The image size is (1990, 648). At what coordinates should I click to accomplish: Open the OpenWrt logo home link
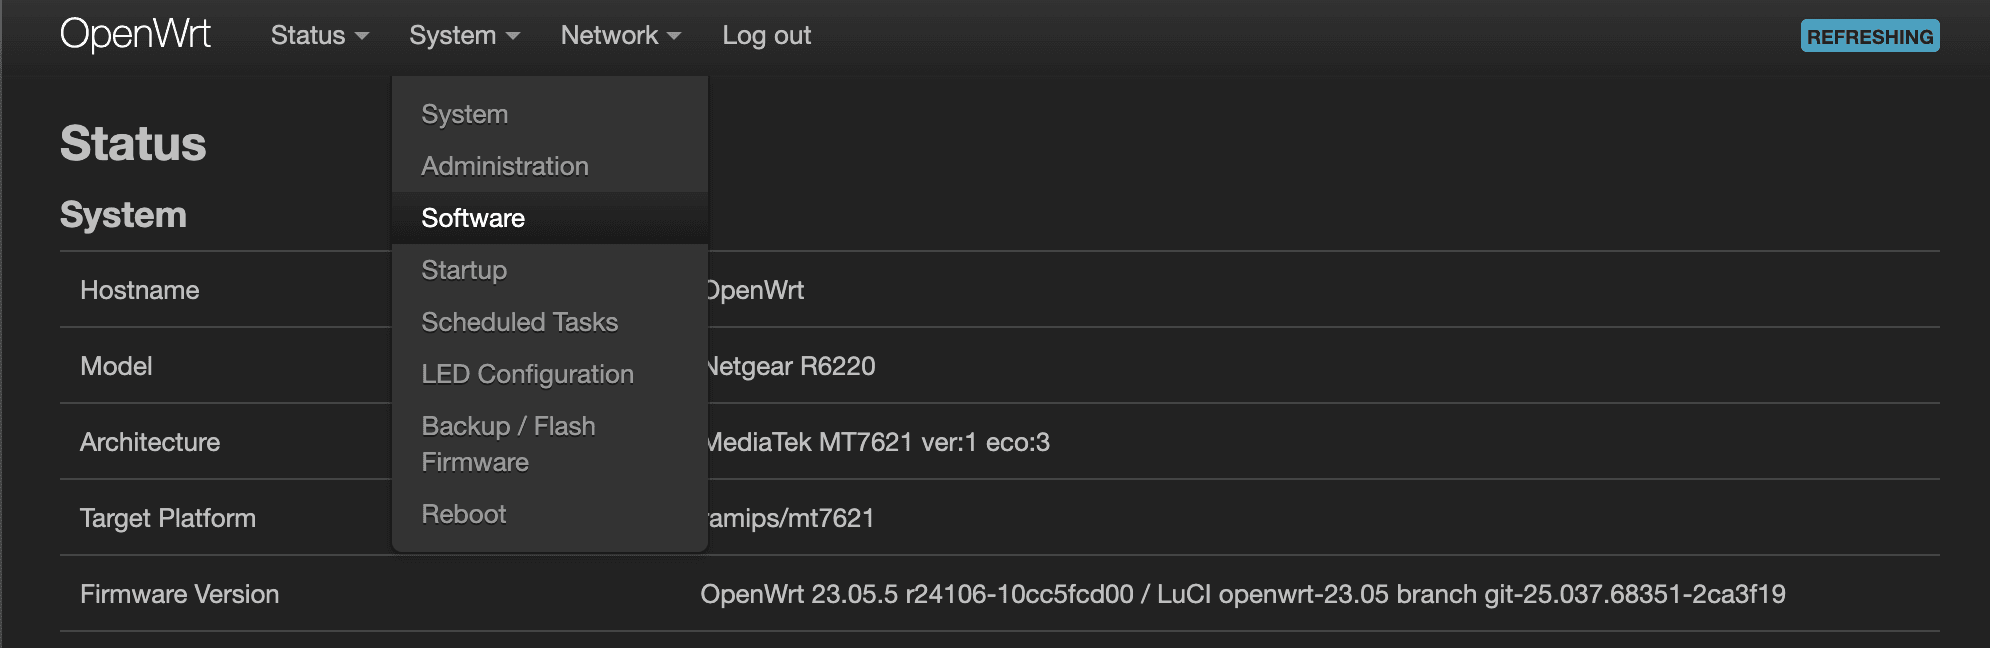[x=135, y=35]
